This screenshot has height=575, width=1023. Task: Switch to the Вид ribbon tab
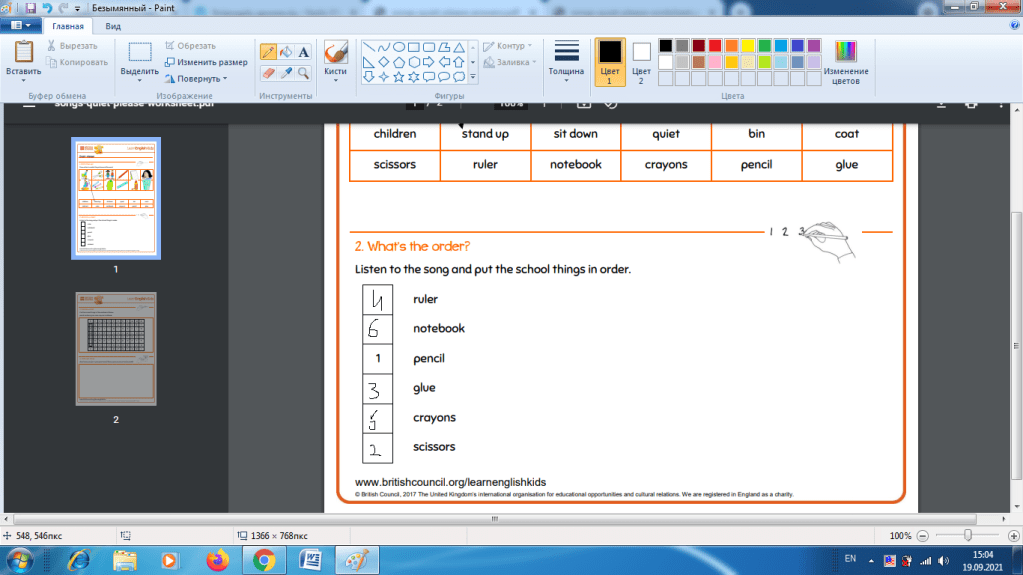tap(113, 28)
